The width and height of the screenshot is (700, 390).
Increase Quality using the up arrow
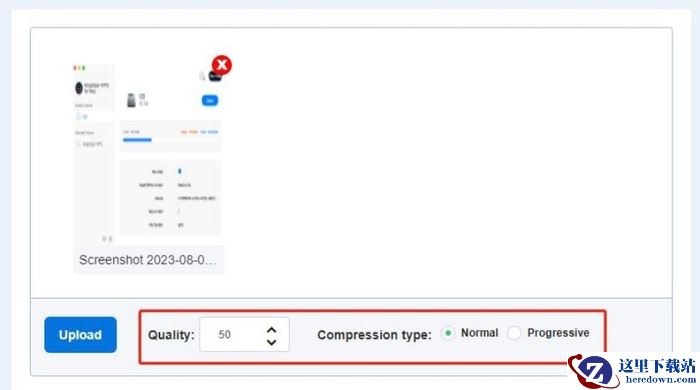click(271, 330)
